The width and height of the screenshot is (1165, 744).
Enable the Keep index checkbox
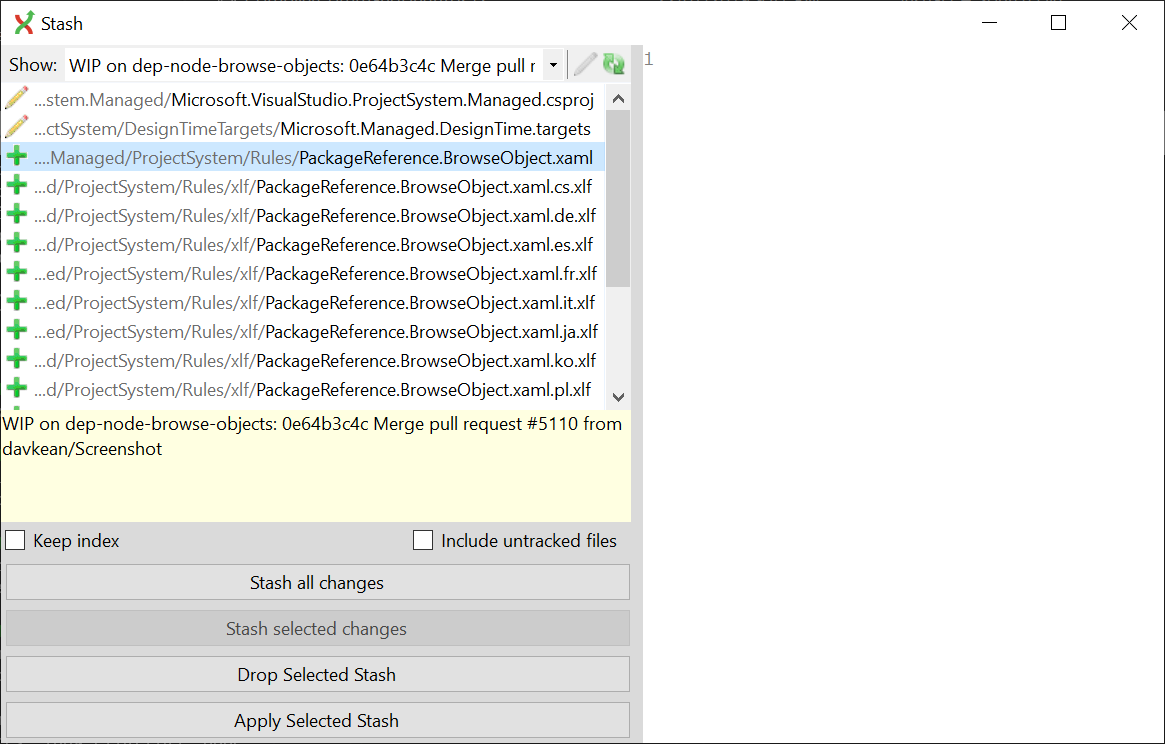point(15,540)
